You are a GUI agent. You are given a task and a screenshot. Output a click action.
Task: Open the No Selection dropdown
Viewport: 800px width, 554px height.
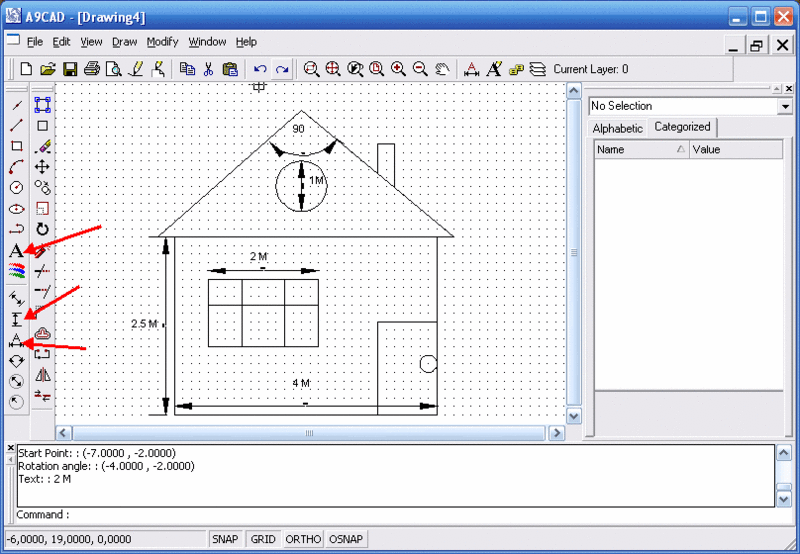(x=785, y=106)
